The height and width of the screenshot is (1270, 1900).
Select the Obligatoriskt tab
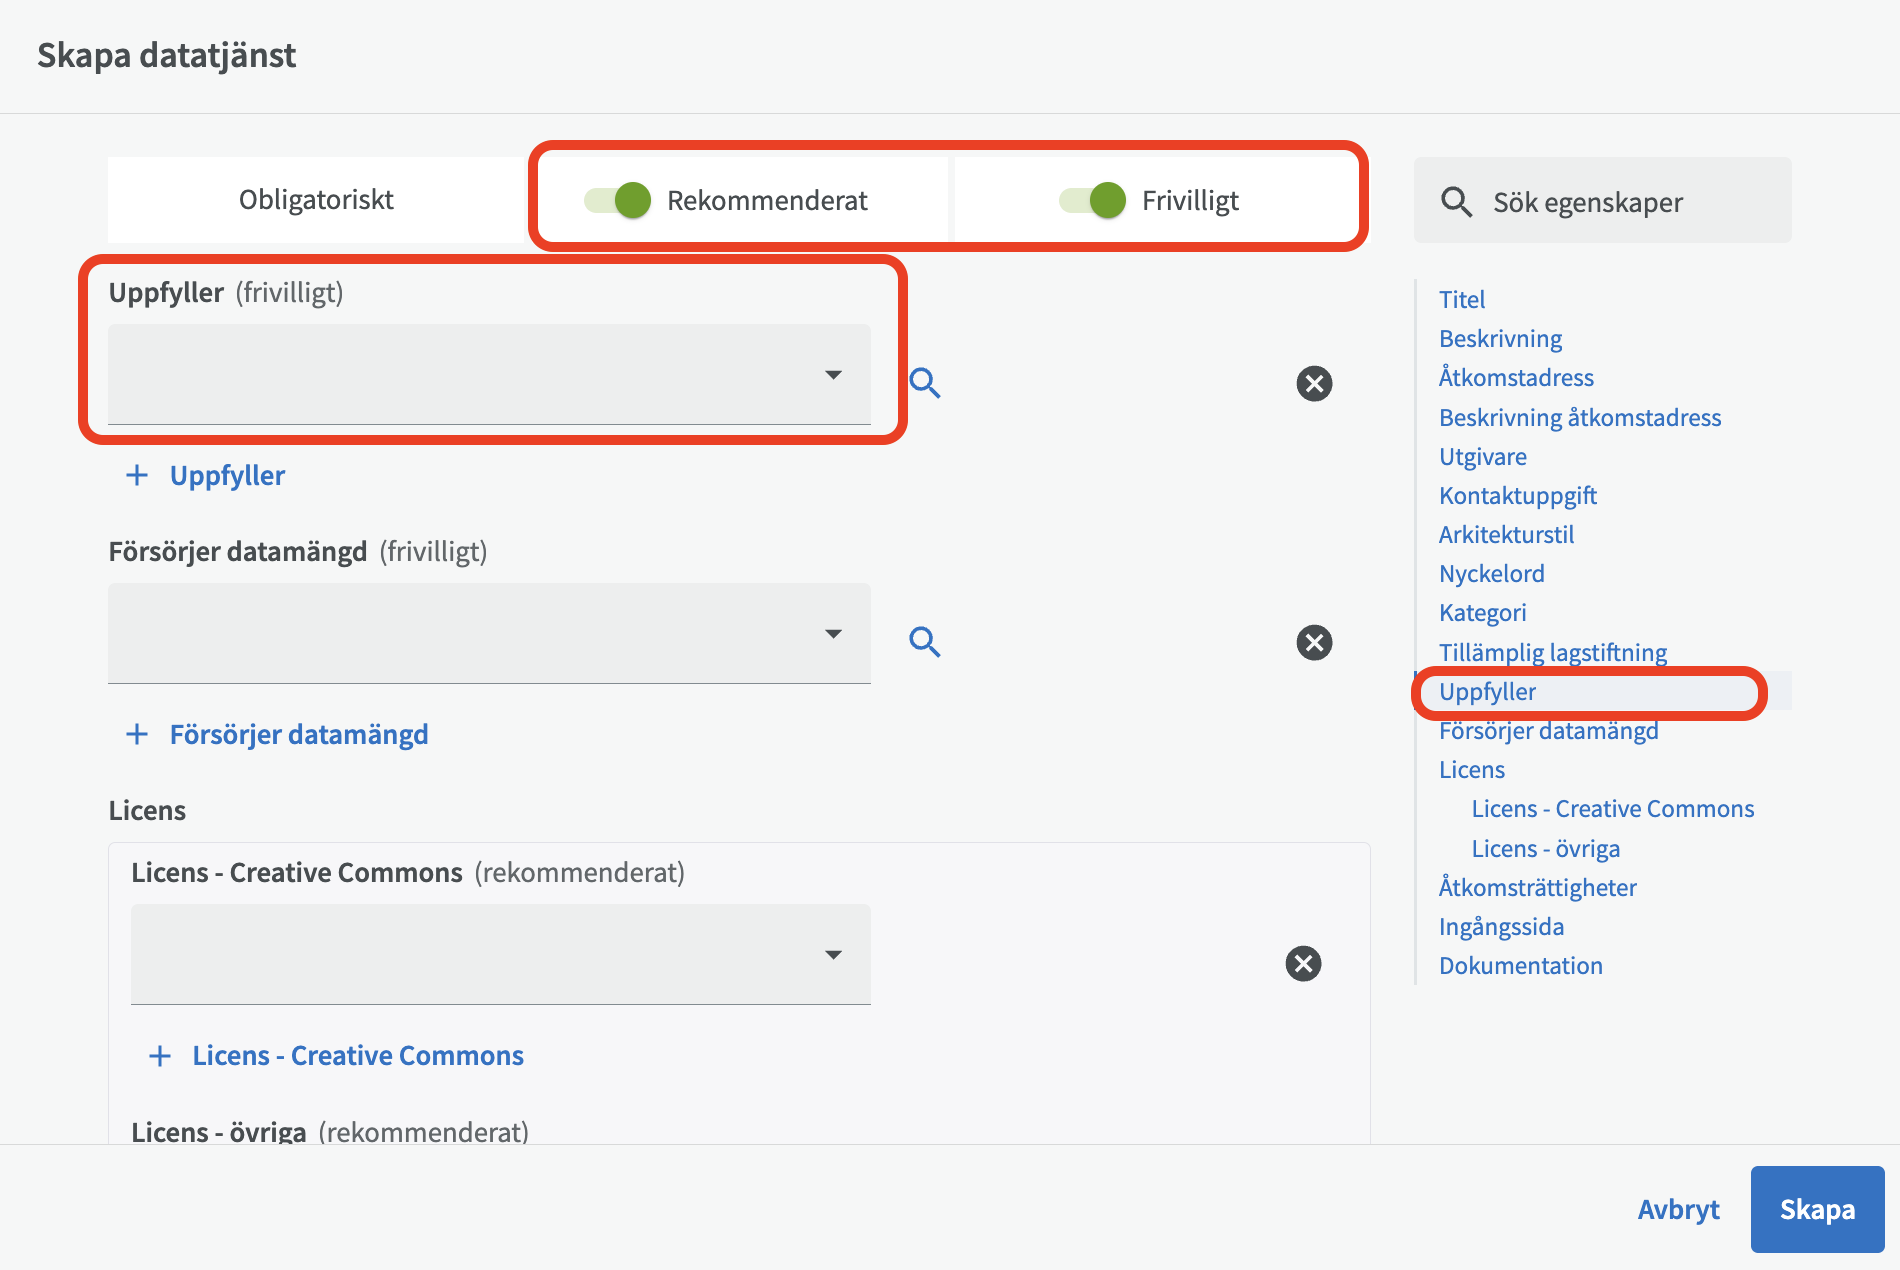[316, 200]
